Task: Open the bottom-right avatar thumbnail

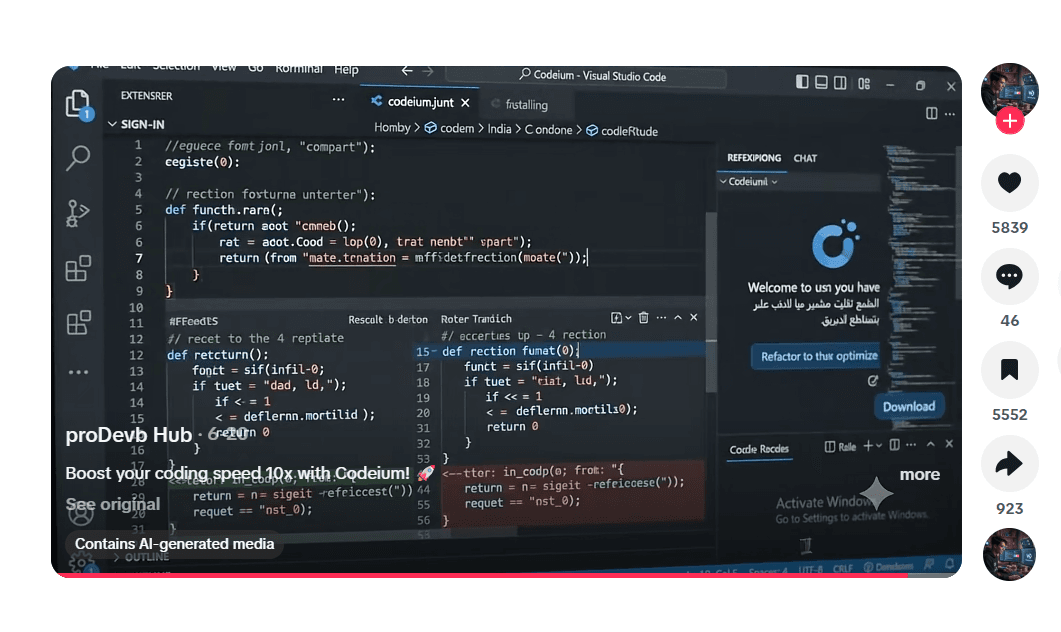Action: click(1010, 554)
